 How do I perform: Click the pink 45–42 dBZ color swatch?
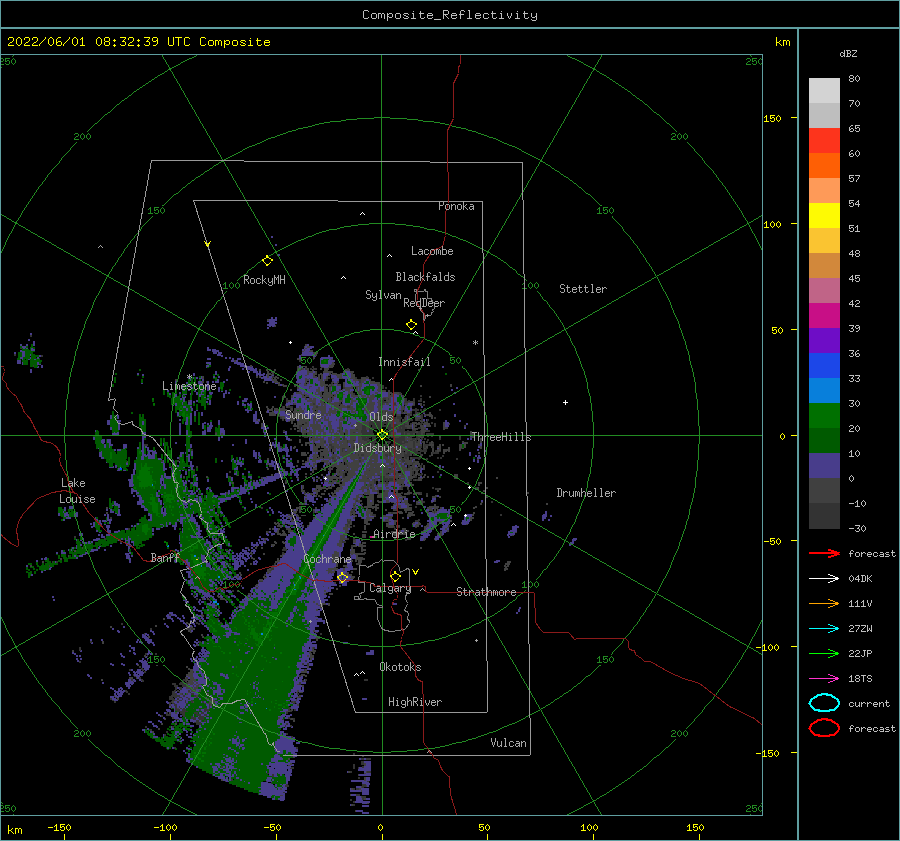coord(824,291)
